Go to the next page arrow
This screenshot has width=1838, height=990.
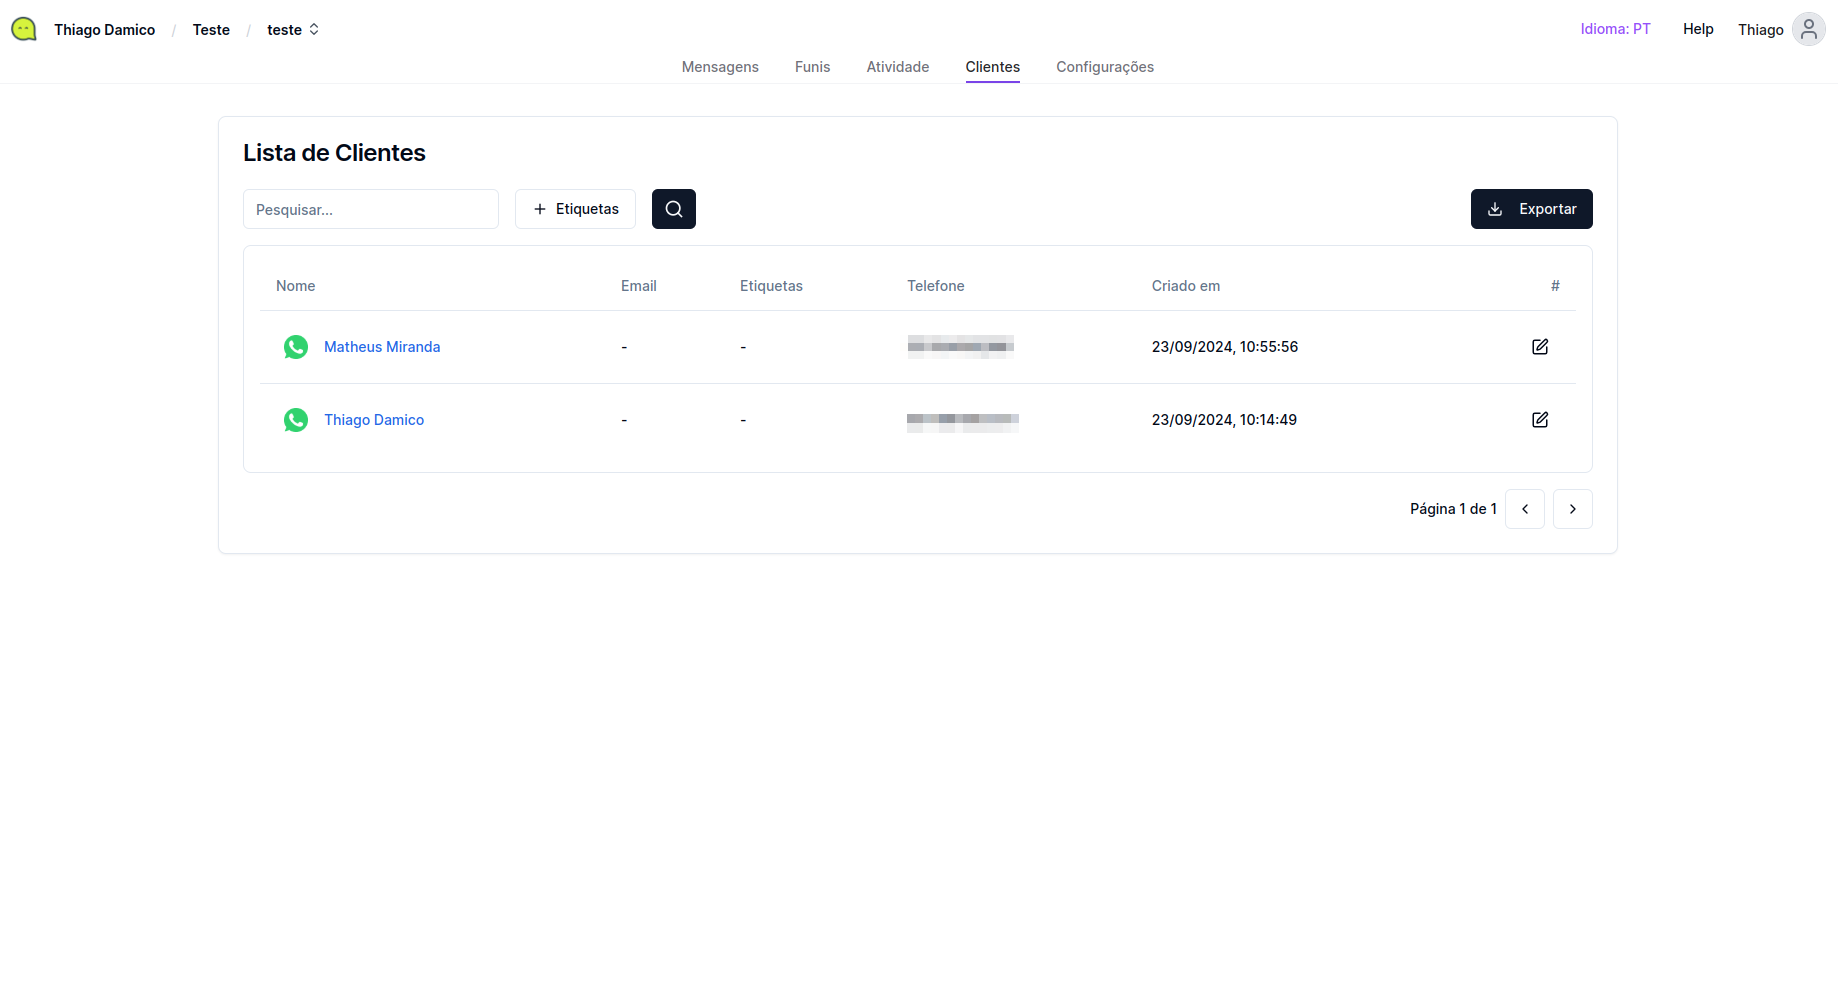pos(1572,509)
